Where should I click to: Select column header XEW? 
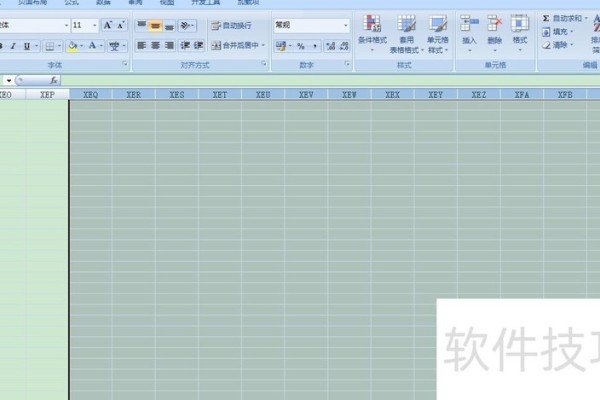point(349,95)
